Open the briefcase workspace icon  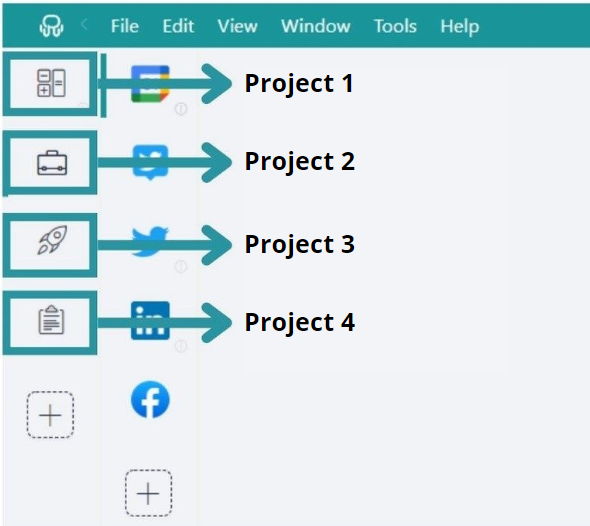(52, 163)
